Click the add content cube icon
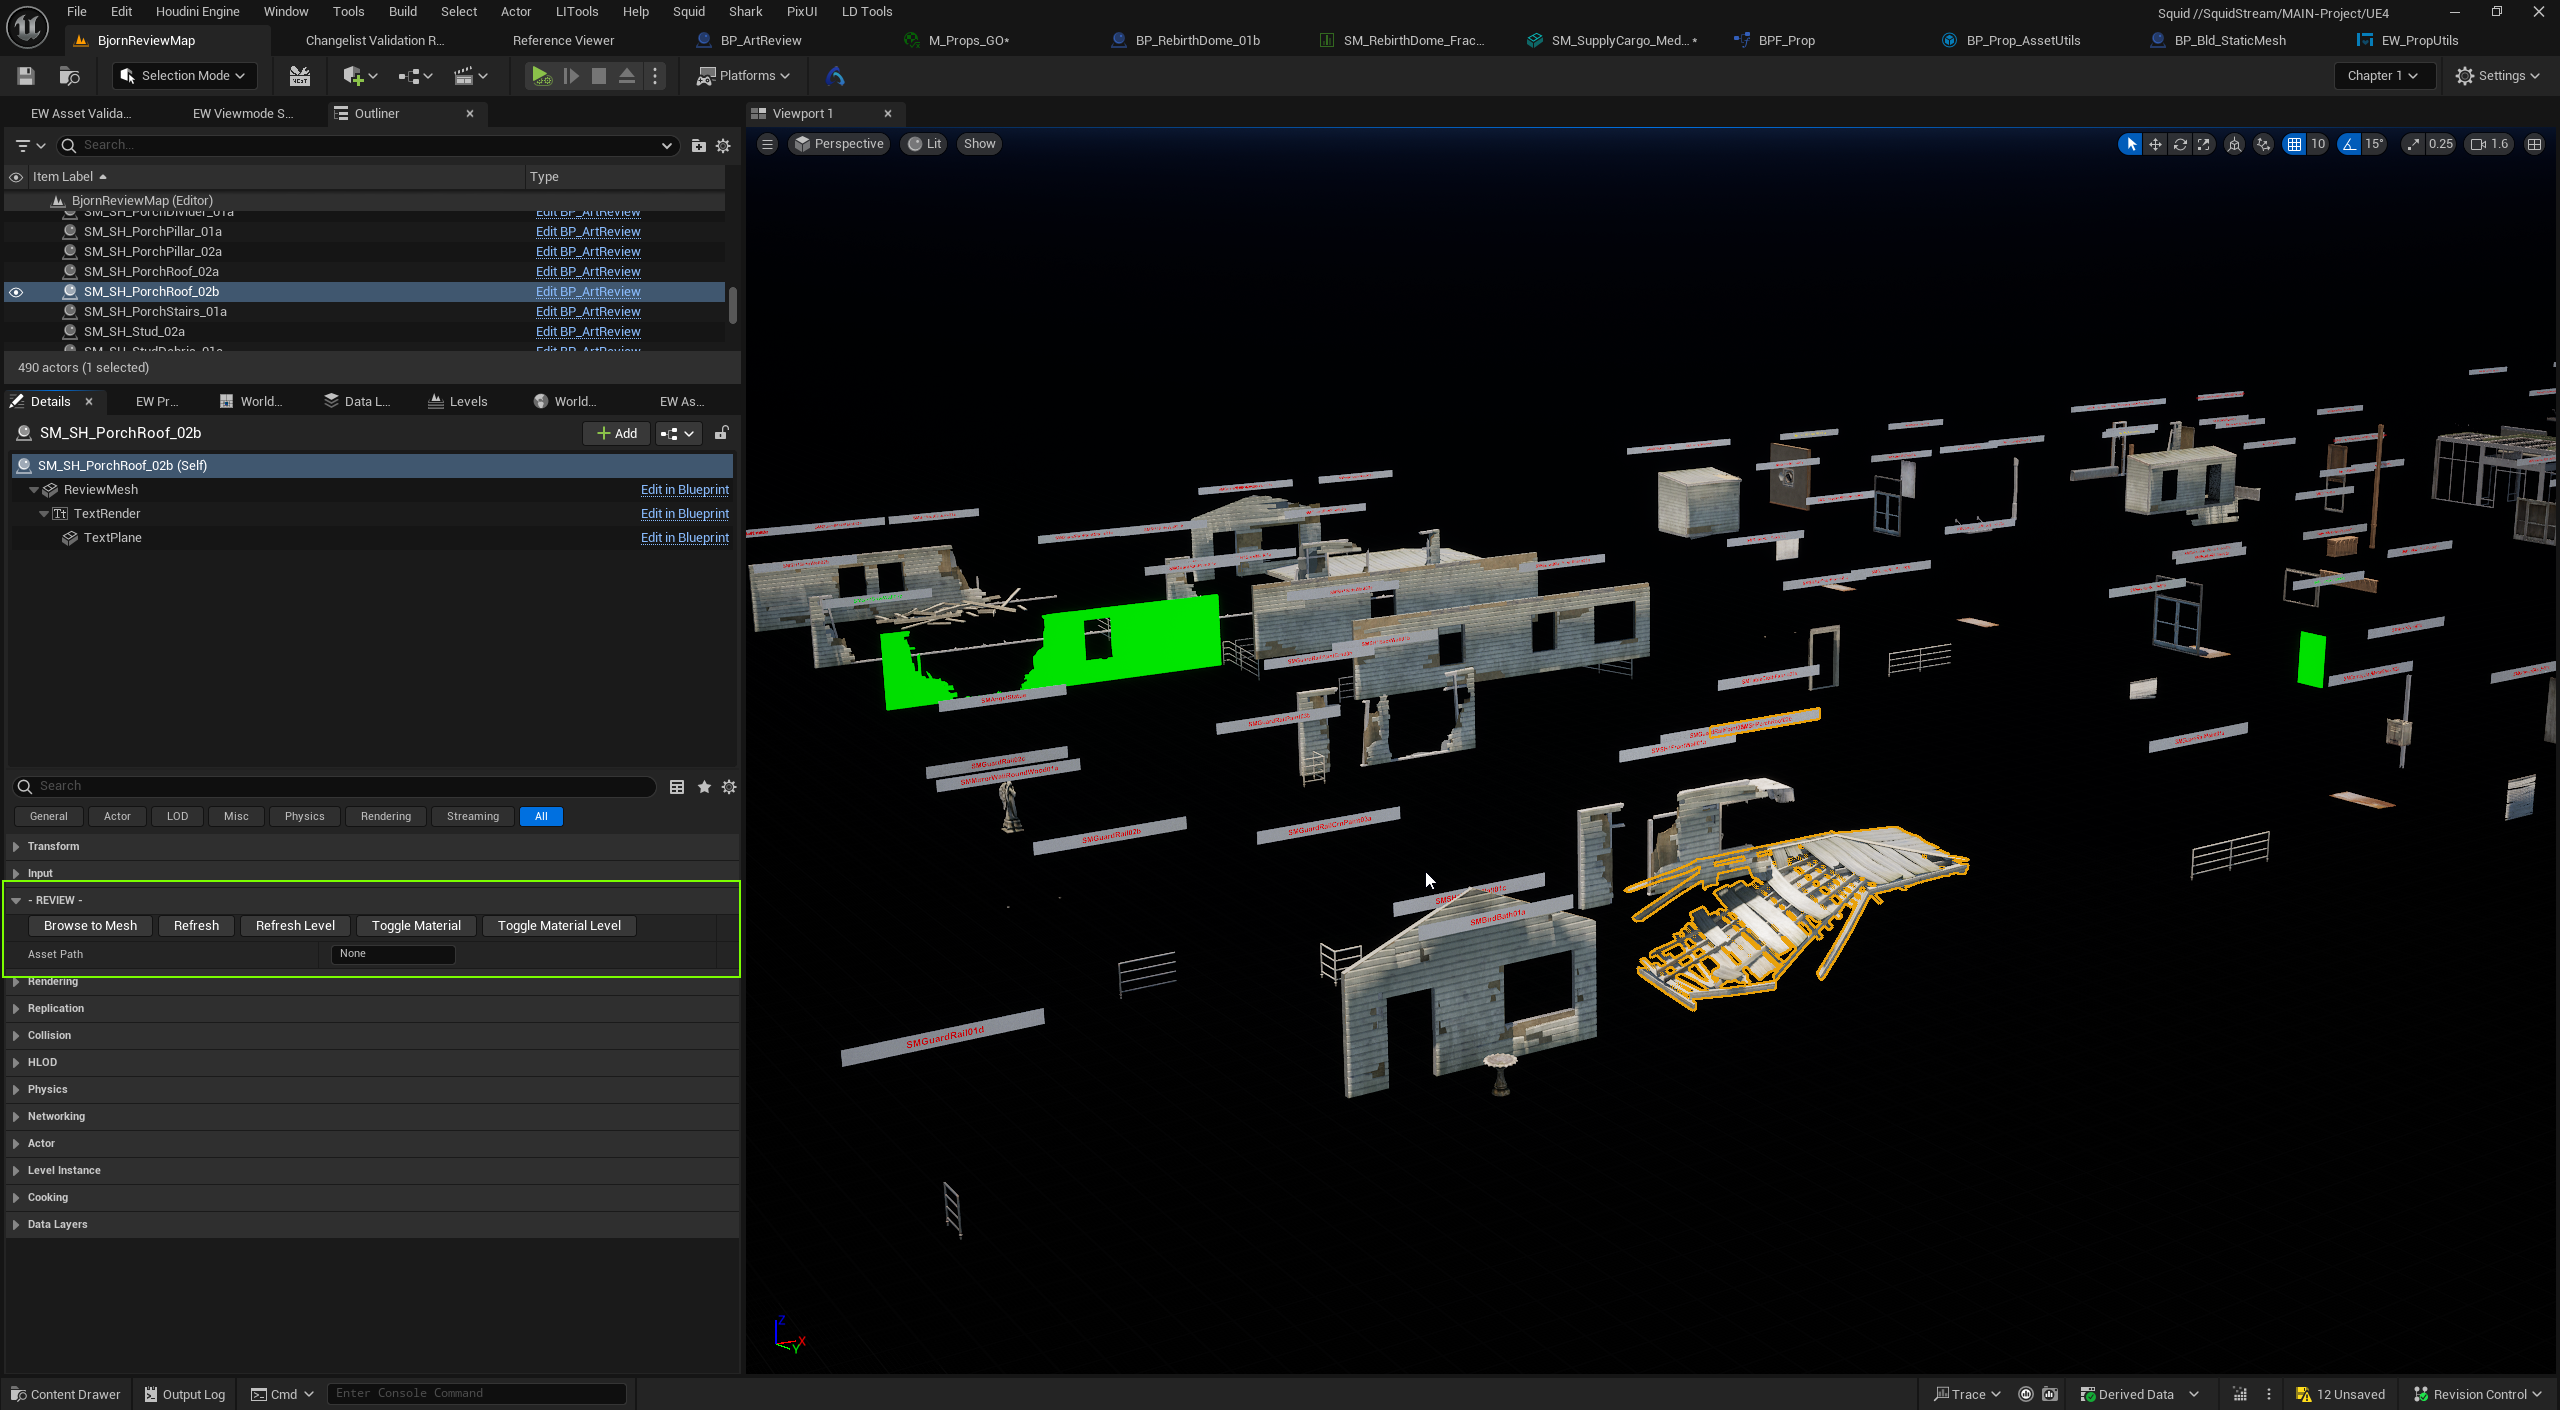 pos(353,76)
